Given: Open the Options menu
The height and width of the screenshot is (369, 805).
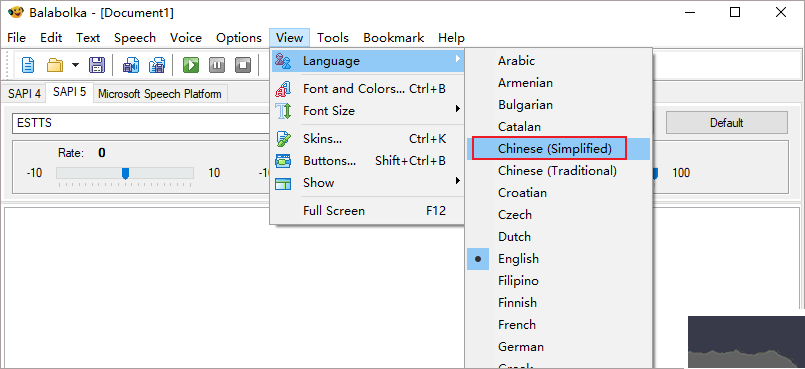Looking at the screenshot, I should coord(239,37).
